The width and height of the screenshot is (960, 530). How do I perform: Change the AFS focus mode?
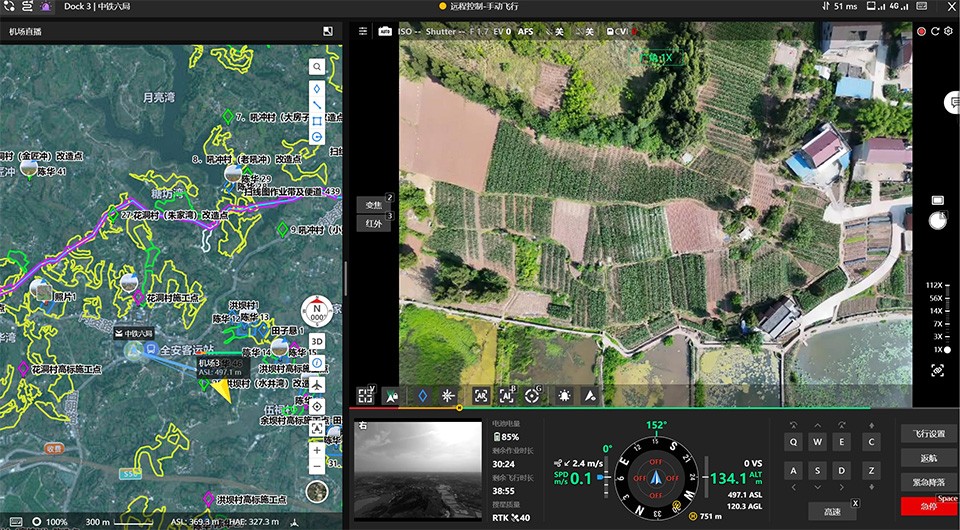coord(525,31)
